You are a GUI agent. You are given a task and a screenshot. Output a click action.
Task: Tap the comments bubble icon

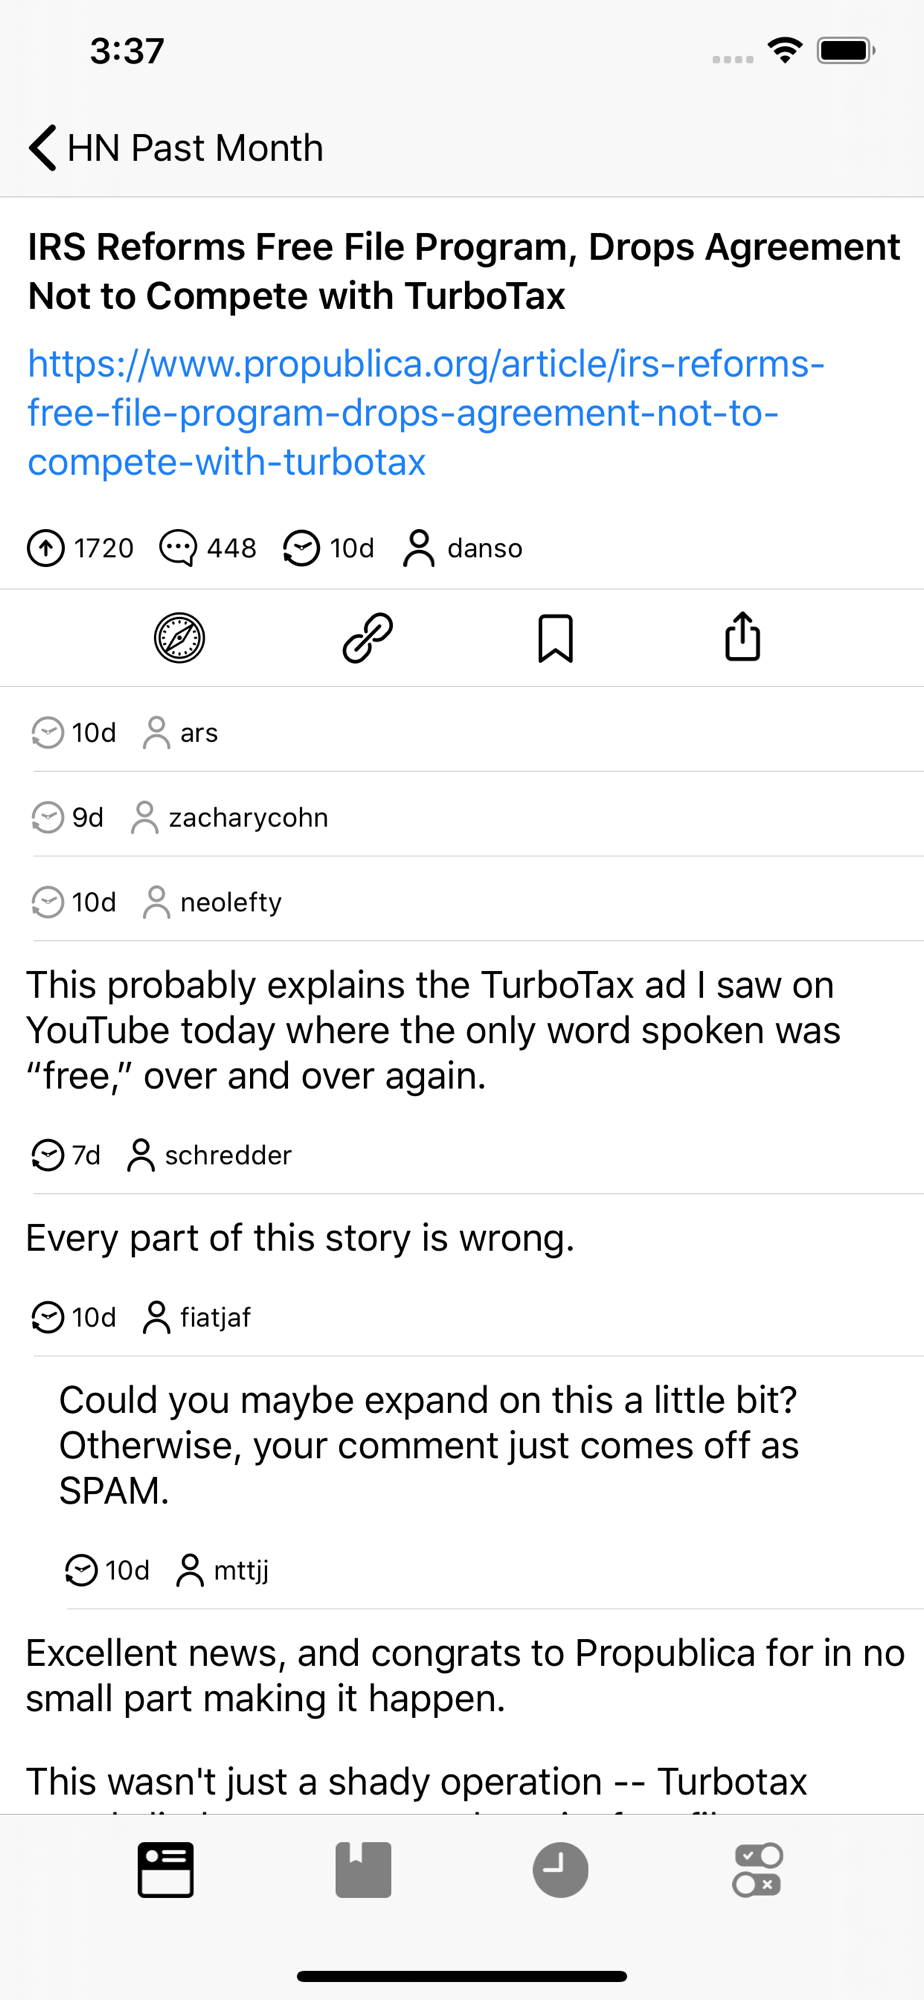coord(178,548)
